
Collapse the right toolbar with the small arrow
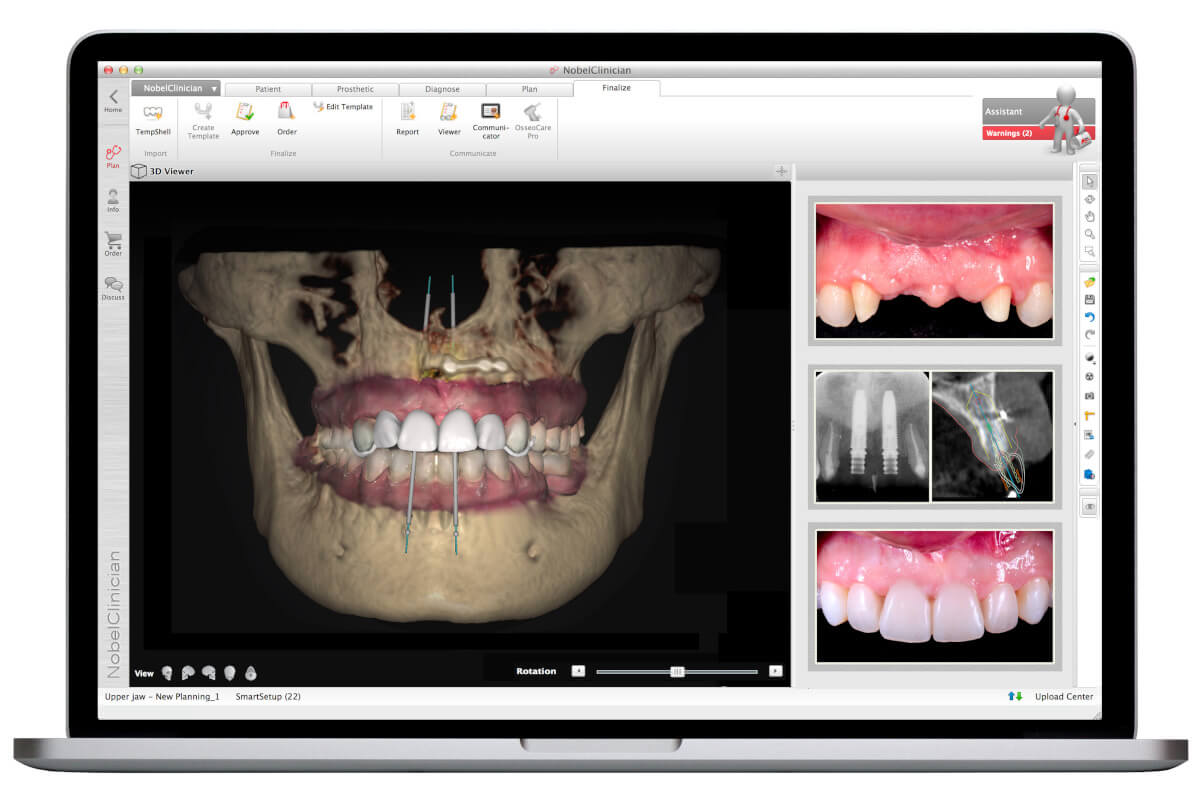(1076, 425)
